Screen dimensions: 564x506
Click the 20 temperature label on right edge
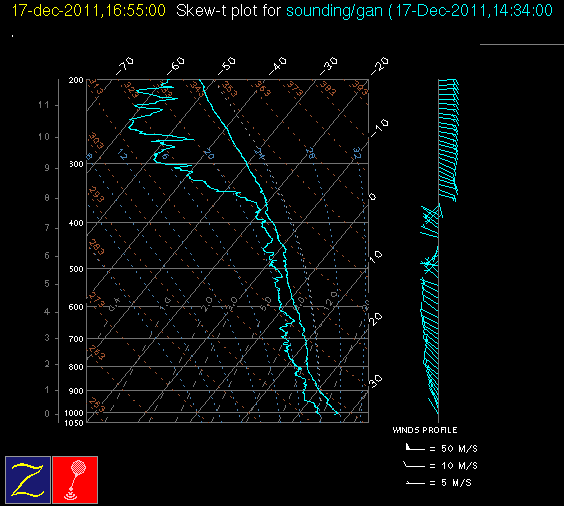point(376,319)
